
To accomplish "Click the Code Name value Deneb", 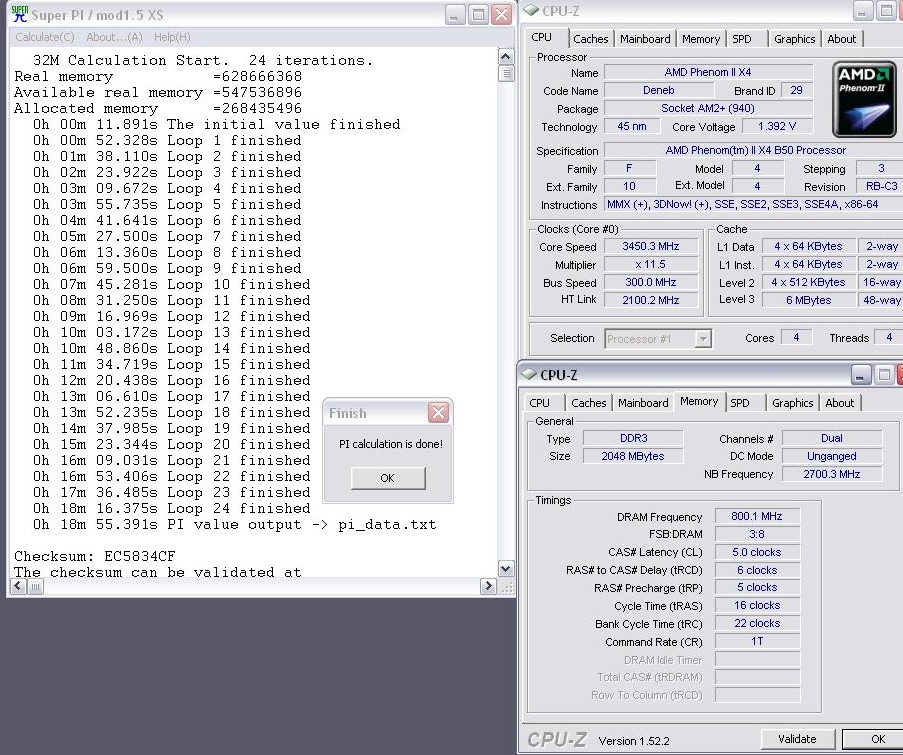I will [658, 90].
